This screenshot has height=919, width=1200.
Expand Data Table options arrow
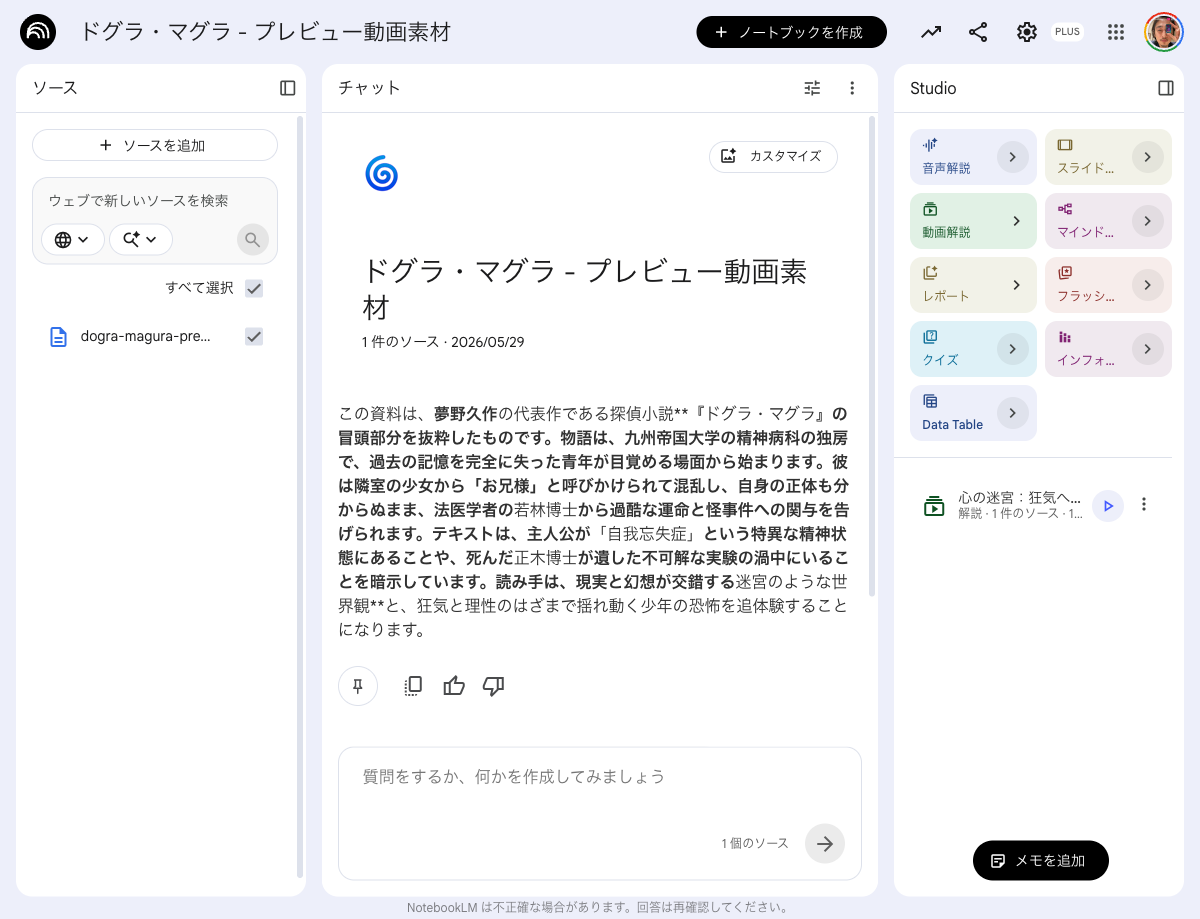(x=1013, y=413)
